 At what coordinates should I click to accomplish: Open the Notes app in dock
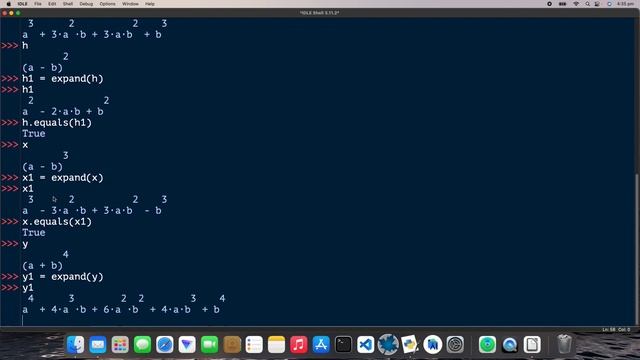tap(276, 344)
